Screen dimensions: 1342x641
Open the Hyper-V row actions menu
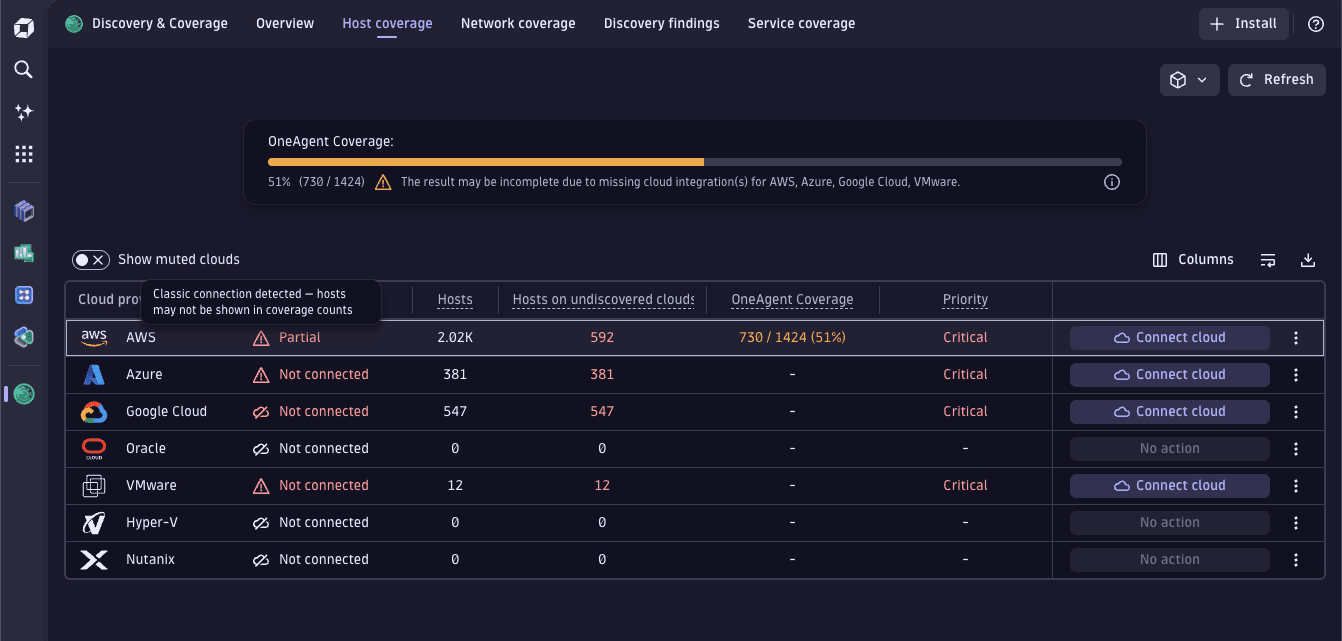point(1296,523)
